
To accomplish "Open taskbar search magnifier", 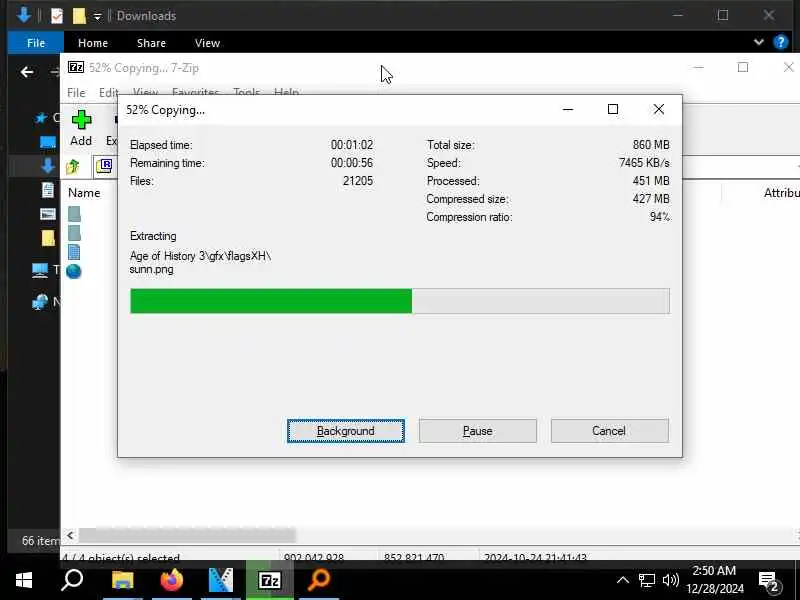I will coord(72,580).
